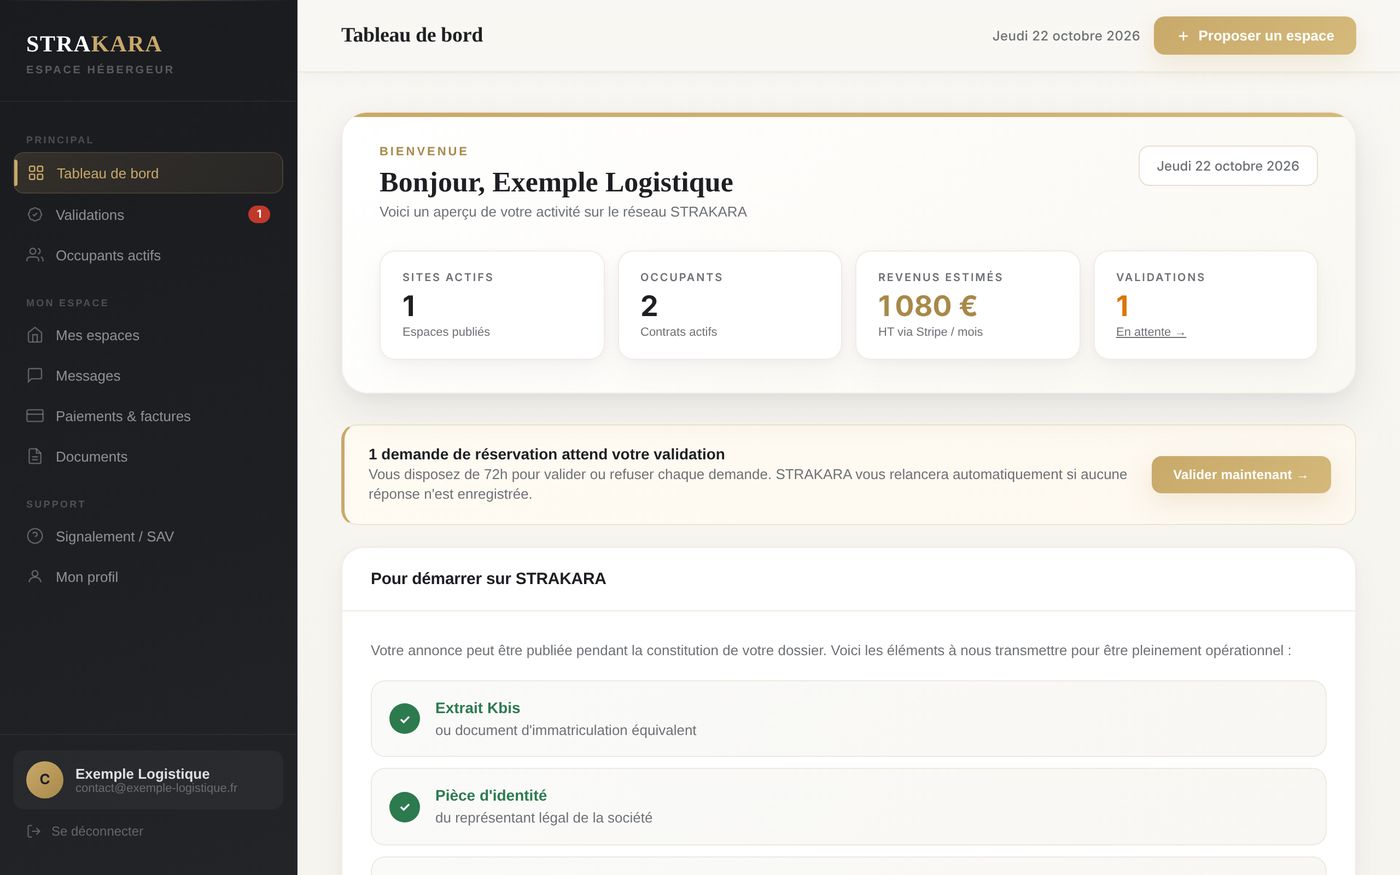Click the Occupants actifs people icon
This screenshot has width=1400, height=875.
35,255
